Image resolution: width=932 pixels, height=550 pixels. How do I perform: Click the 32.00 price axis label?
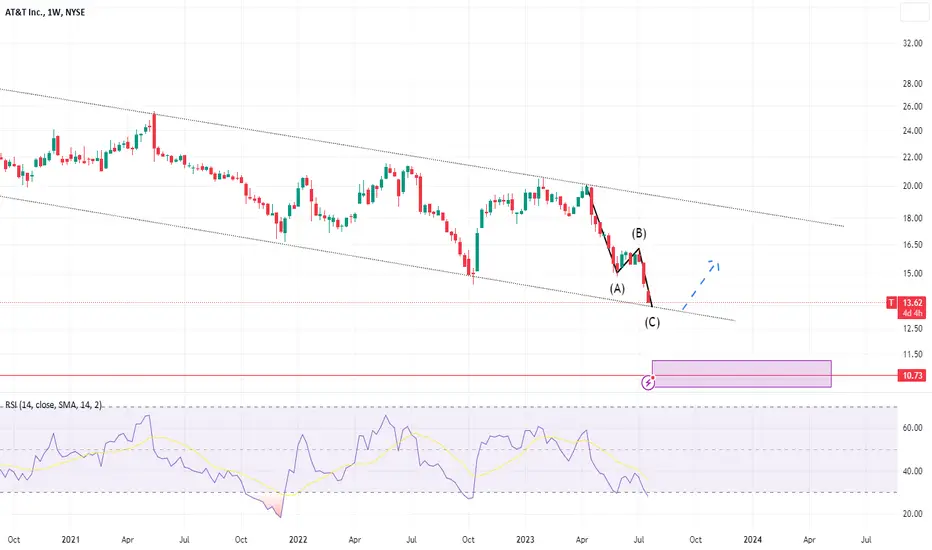(x=912, y=43)
